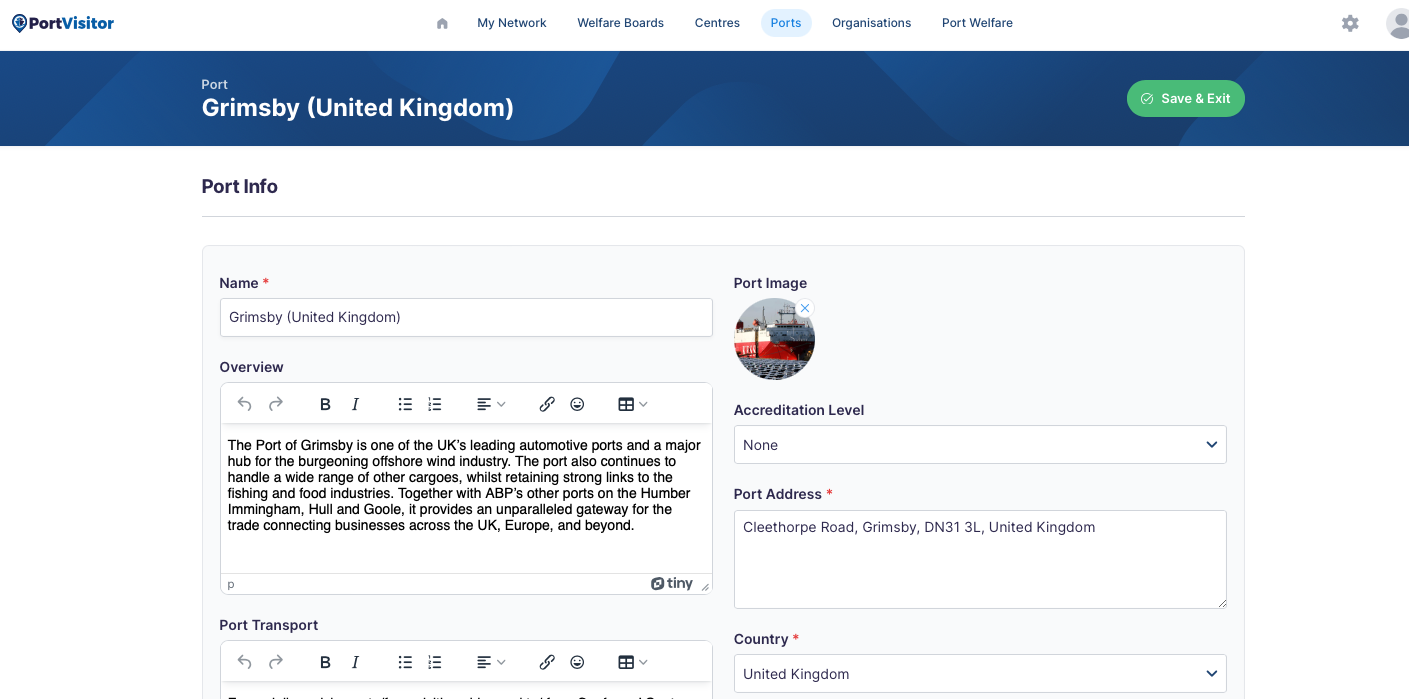This screenshot has width=1409, height=699.
Task: Insert a link in the Overview editor
Action: (x=547, y=404)
